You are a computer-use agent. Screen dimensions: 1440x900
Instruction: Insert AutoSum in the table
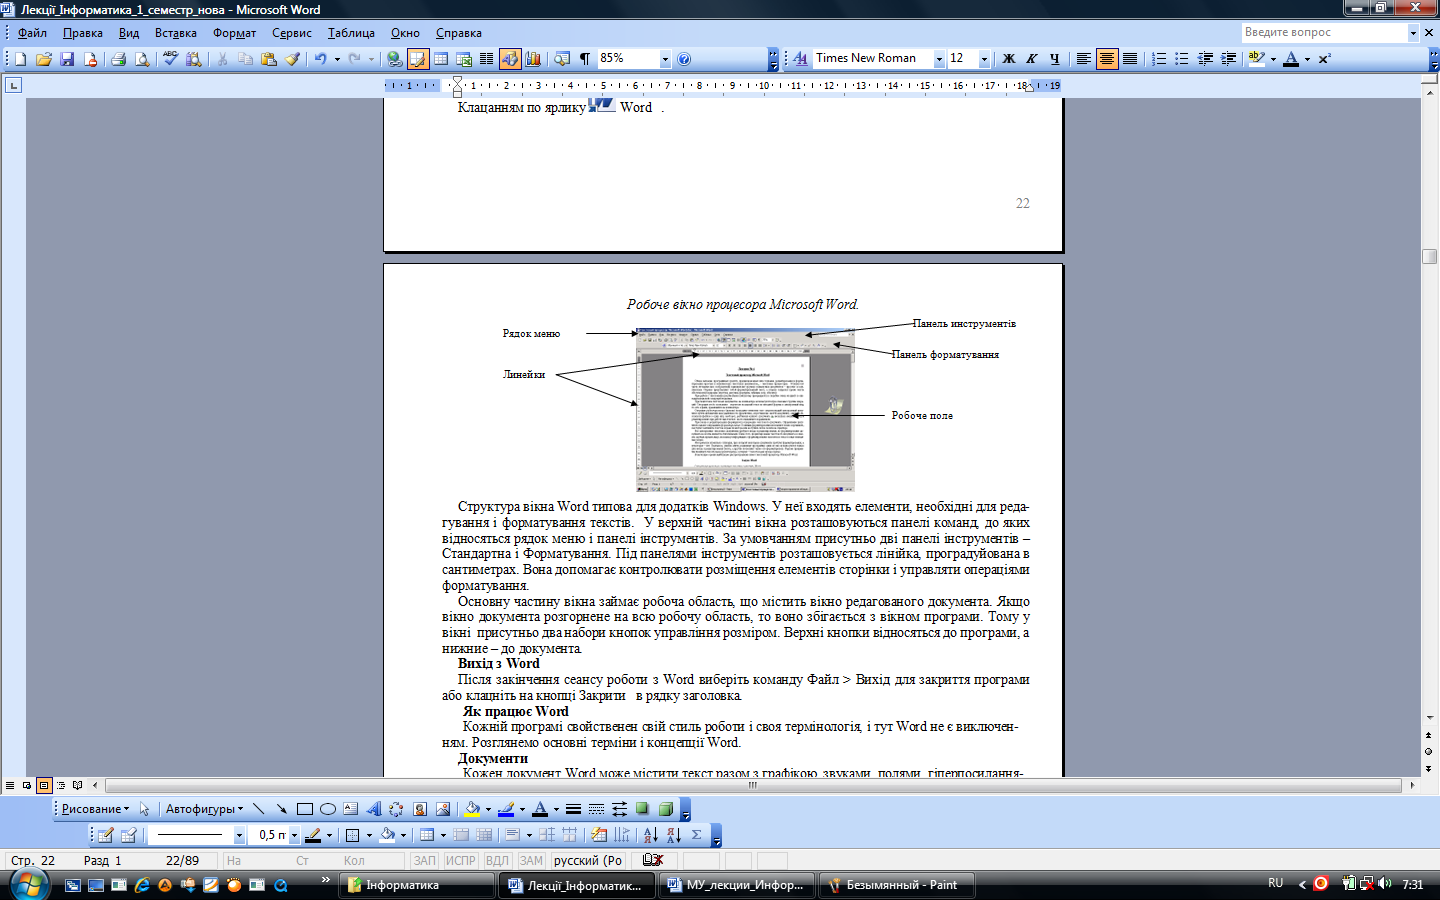[697, 835]
